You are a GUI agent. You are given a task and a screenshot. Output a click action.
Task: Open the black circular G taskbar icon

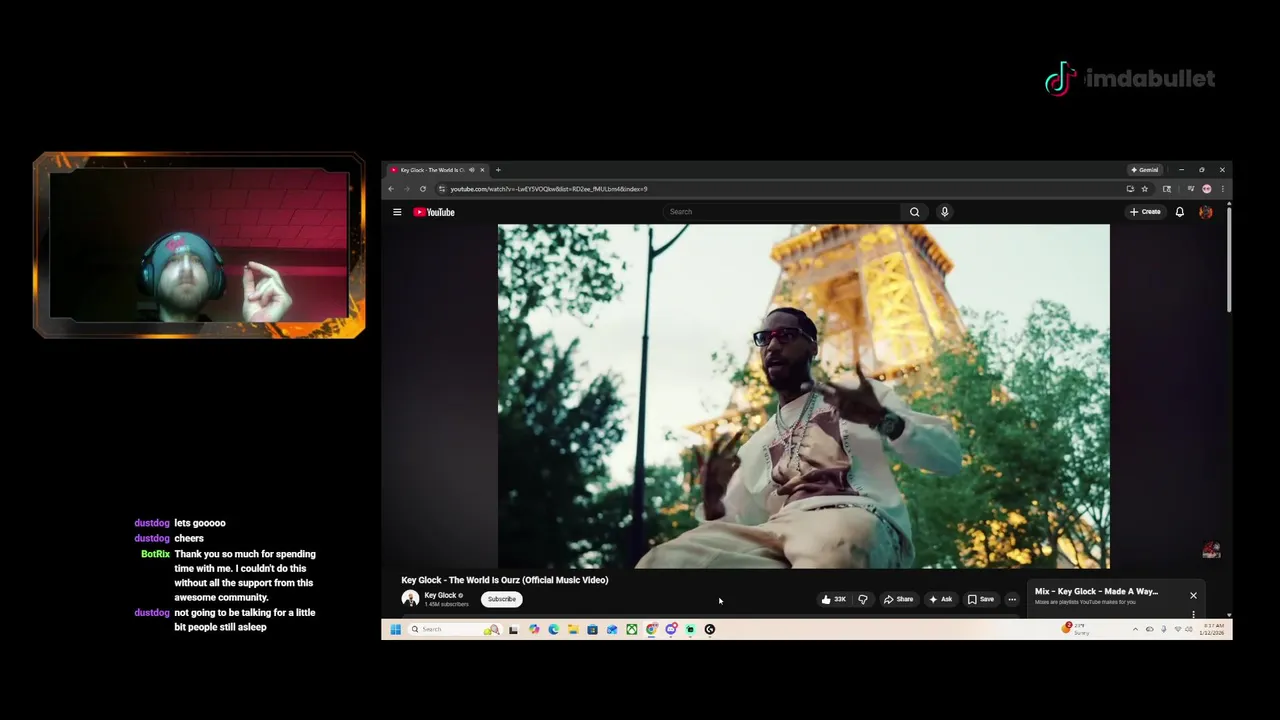710,629
